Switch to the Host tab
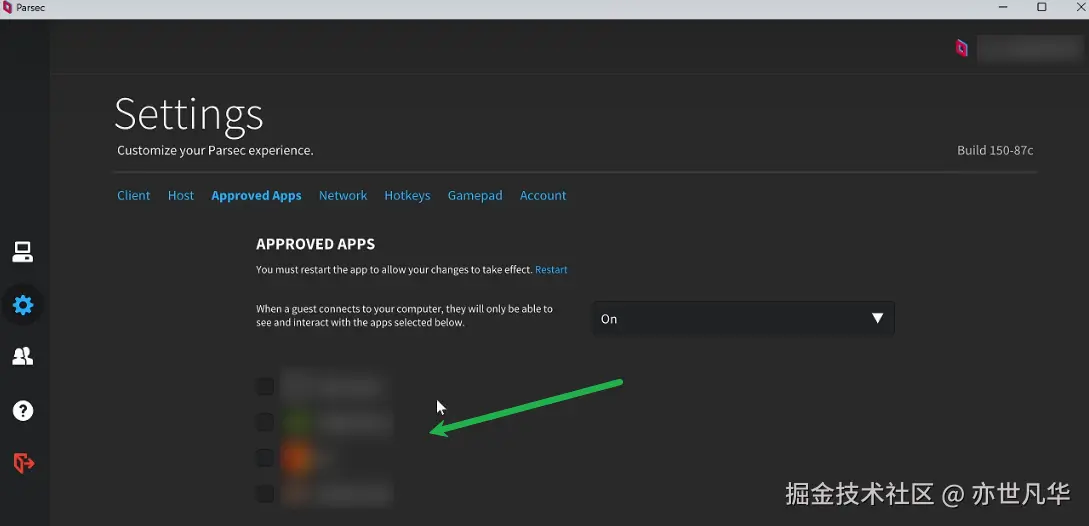Viewport: 1089px width, 526px height. (x=181, y=195)
